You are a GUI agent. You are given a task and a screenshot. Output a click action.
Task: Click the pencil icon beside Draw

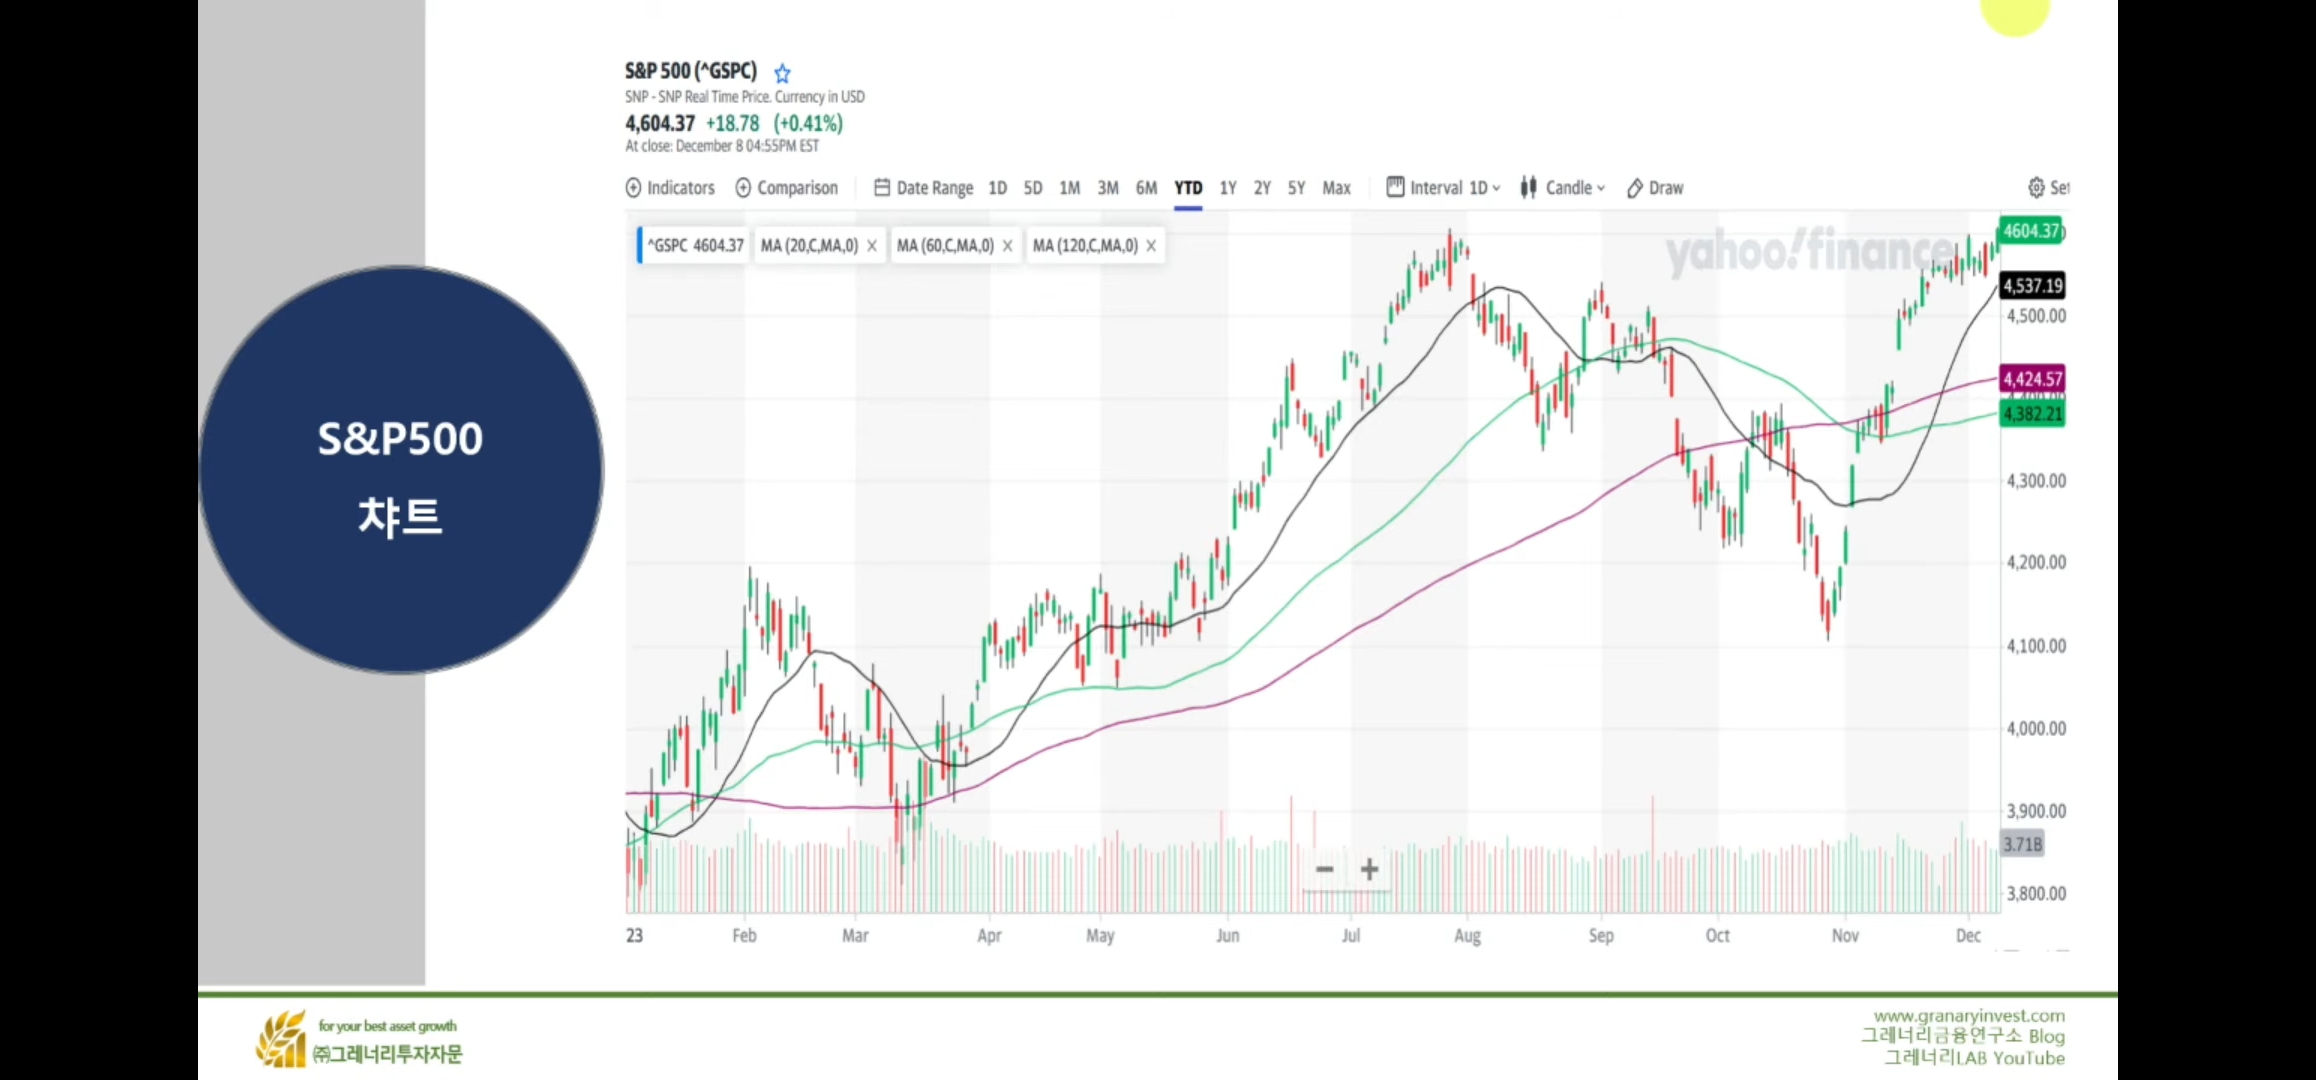1635,188
